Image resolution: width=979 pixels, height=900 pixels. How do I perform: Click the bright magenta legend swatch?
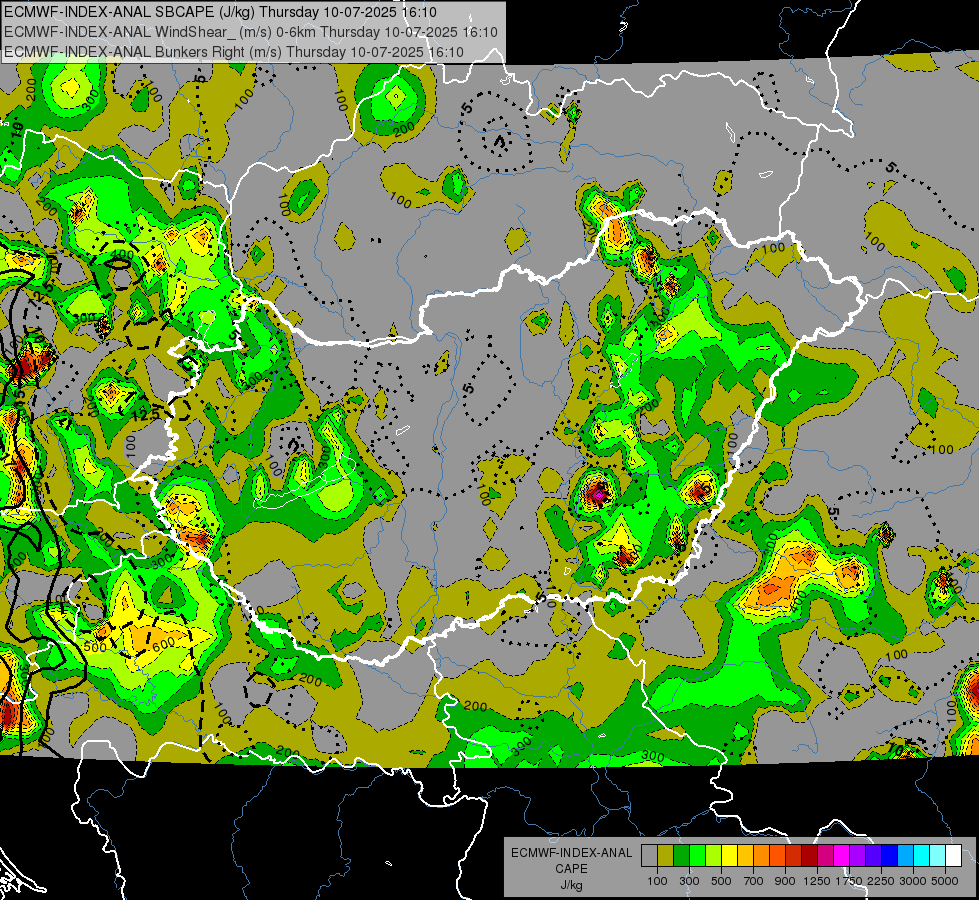coord(842,855)
